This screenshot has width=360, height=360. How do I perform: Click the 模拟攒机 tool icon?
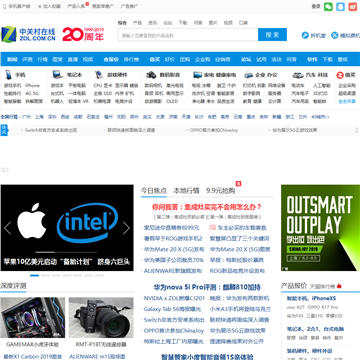(x=334, y=35)
